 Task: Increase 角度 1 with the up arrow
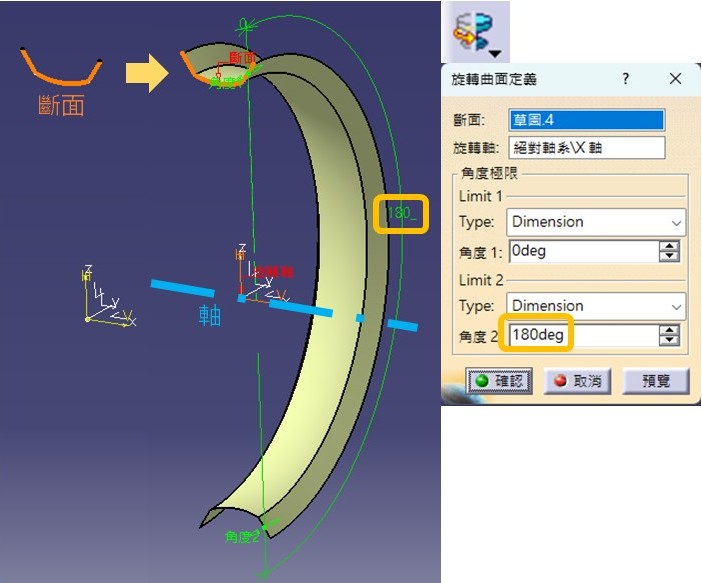point(669,247)
